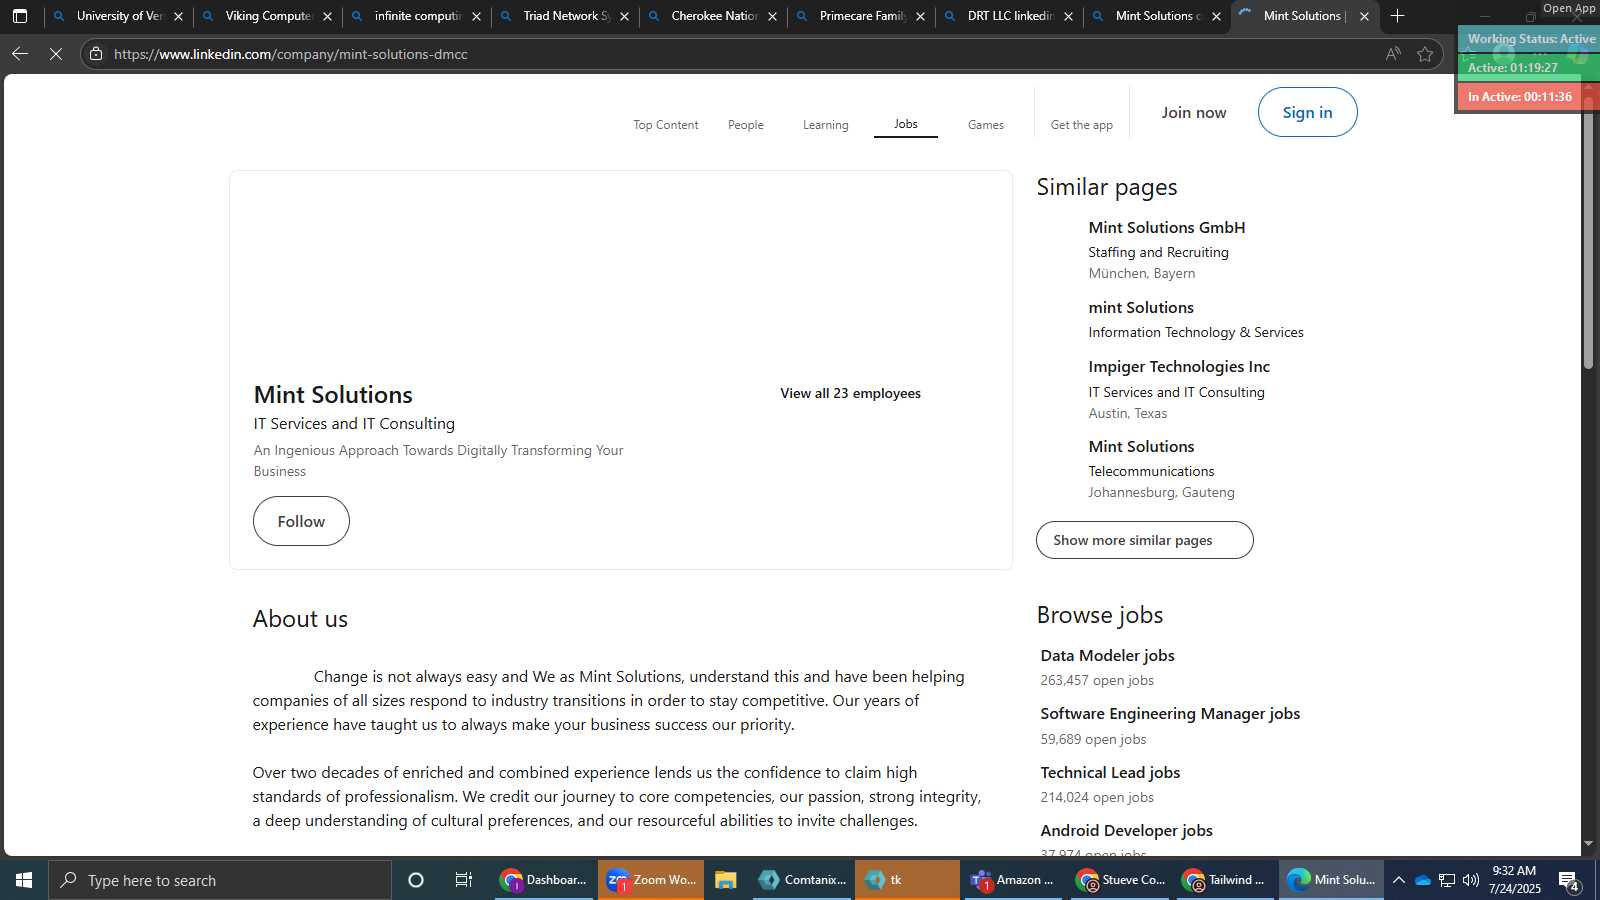Open mint Solutions Information Technology page

coord(1141,308)
